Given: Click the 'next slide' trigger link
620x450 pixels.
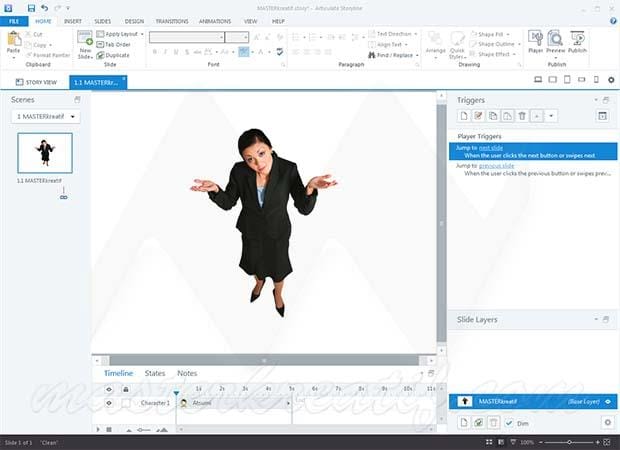Looking at the screenshot, I should coord(491,147).
